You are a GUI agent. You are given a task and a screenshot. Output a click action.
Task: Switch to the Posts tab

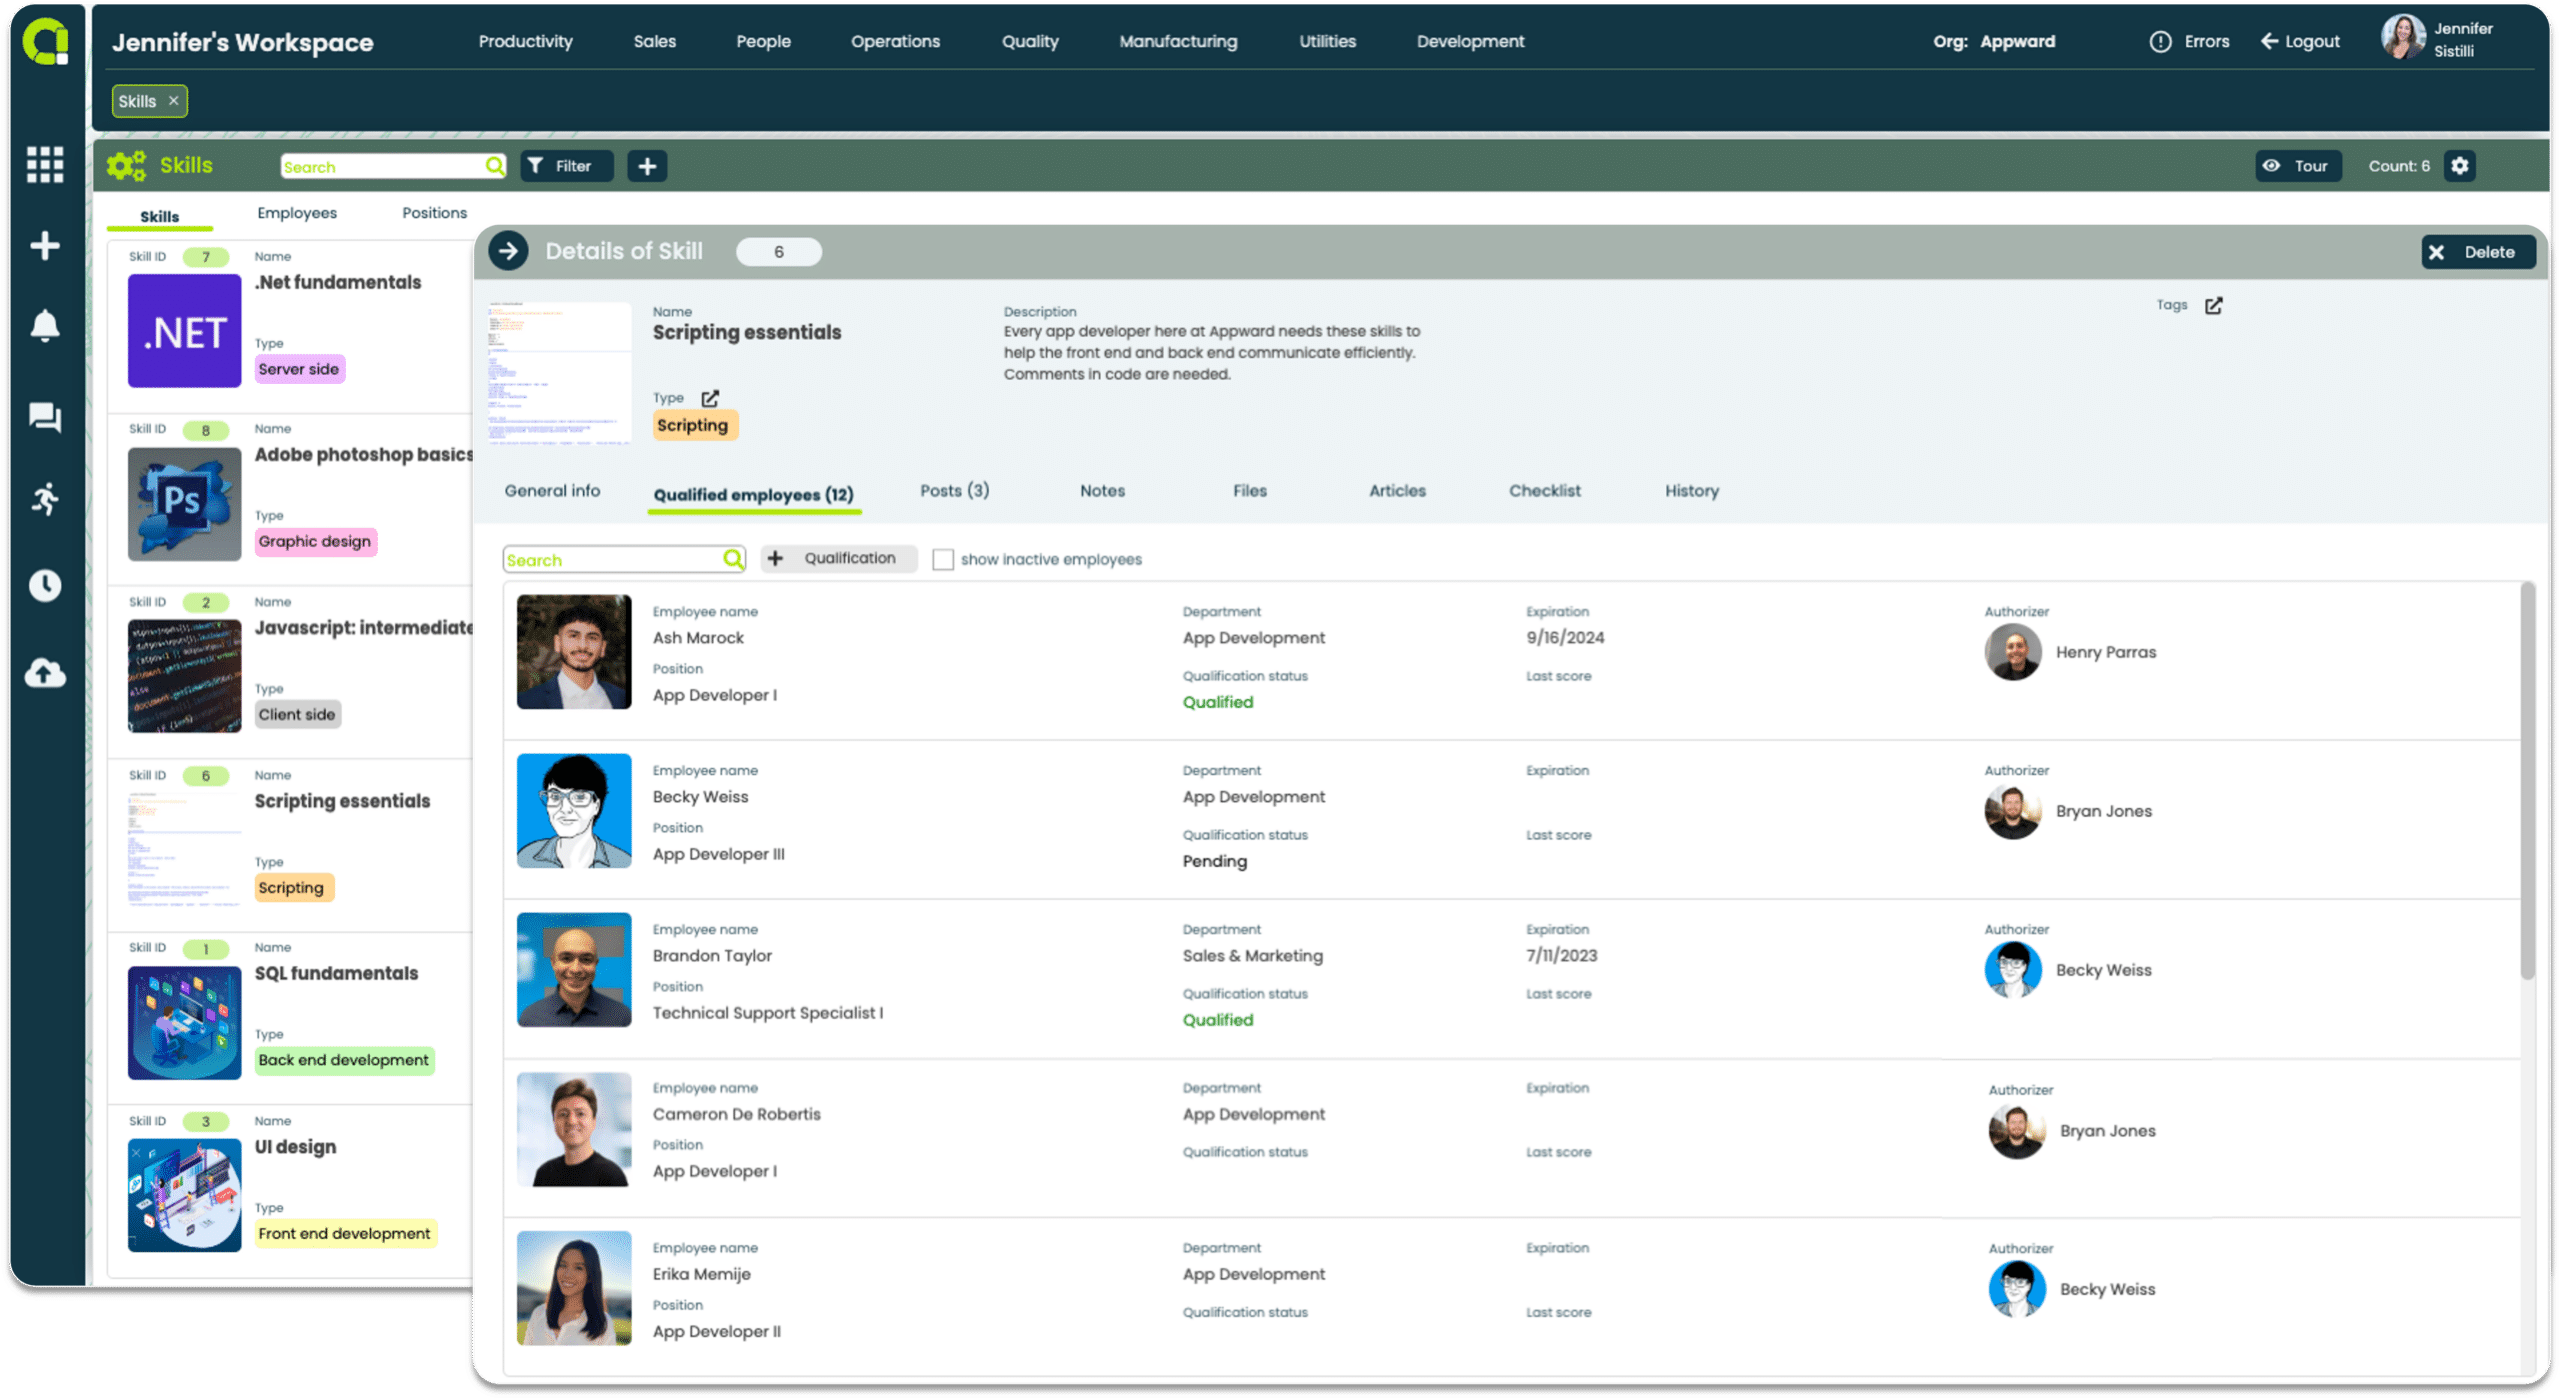(954, 491)
